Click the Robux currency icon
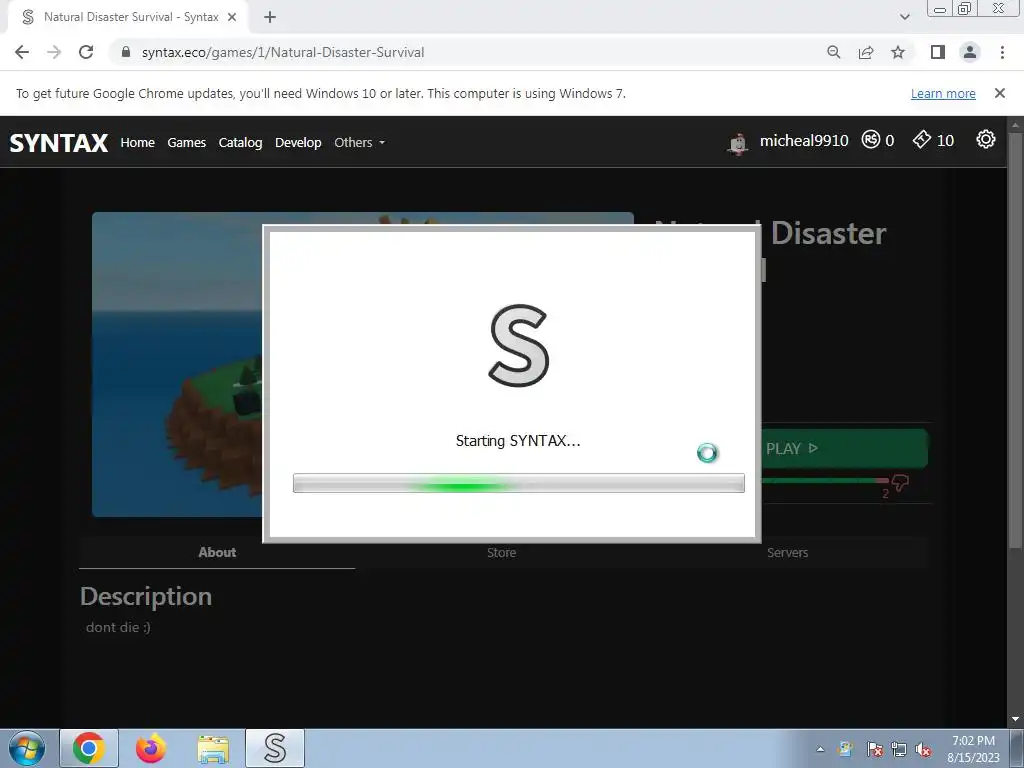This screenshot has width=1024, height=768. tap(871, 140)
